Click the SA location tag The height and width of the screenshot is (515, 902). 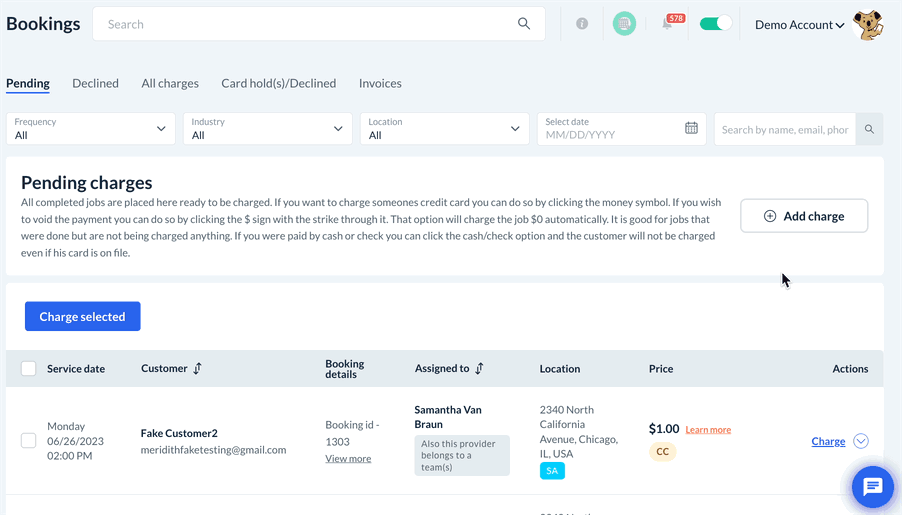[x=552, y=471]
